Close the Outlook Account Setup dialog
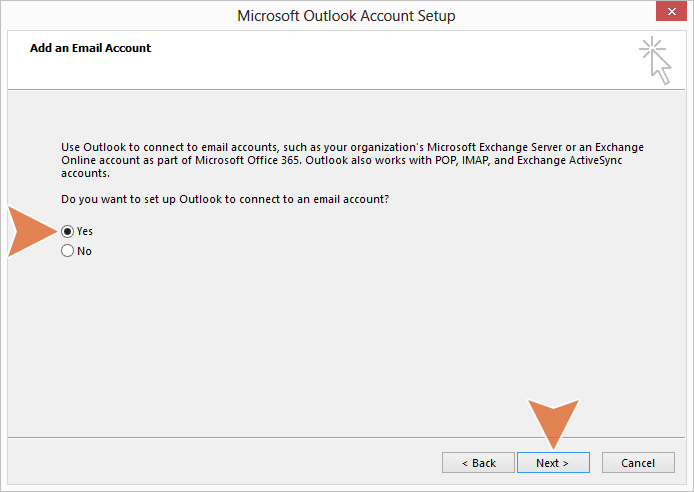The image size is (694, 492). (671, 11)
